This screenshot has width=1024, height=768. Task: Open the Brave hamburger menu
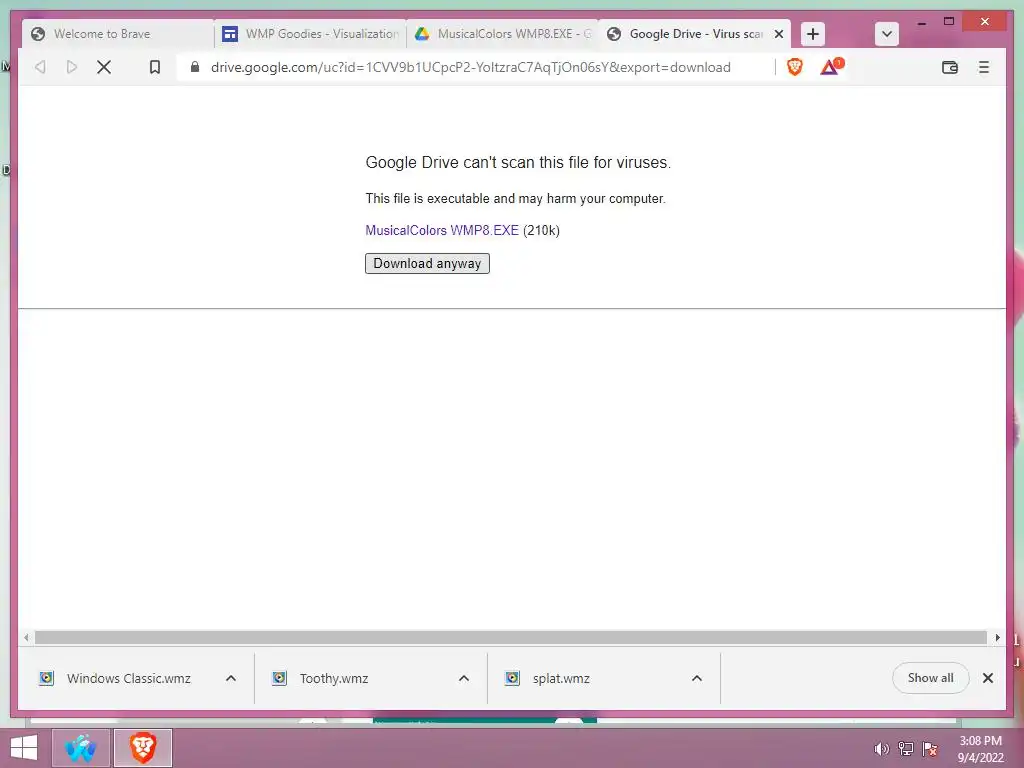[984, 67]
